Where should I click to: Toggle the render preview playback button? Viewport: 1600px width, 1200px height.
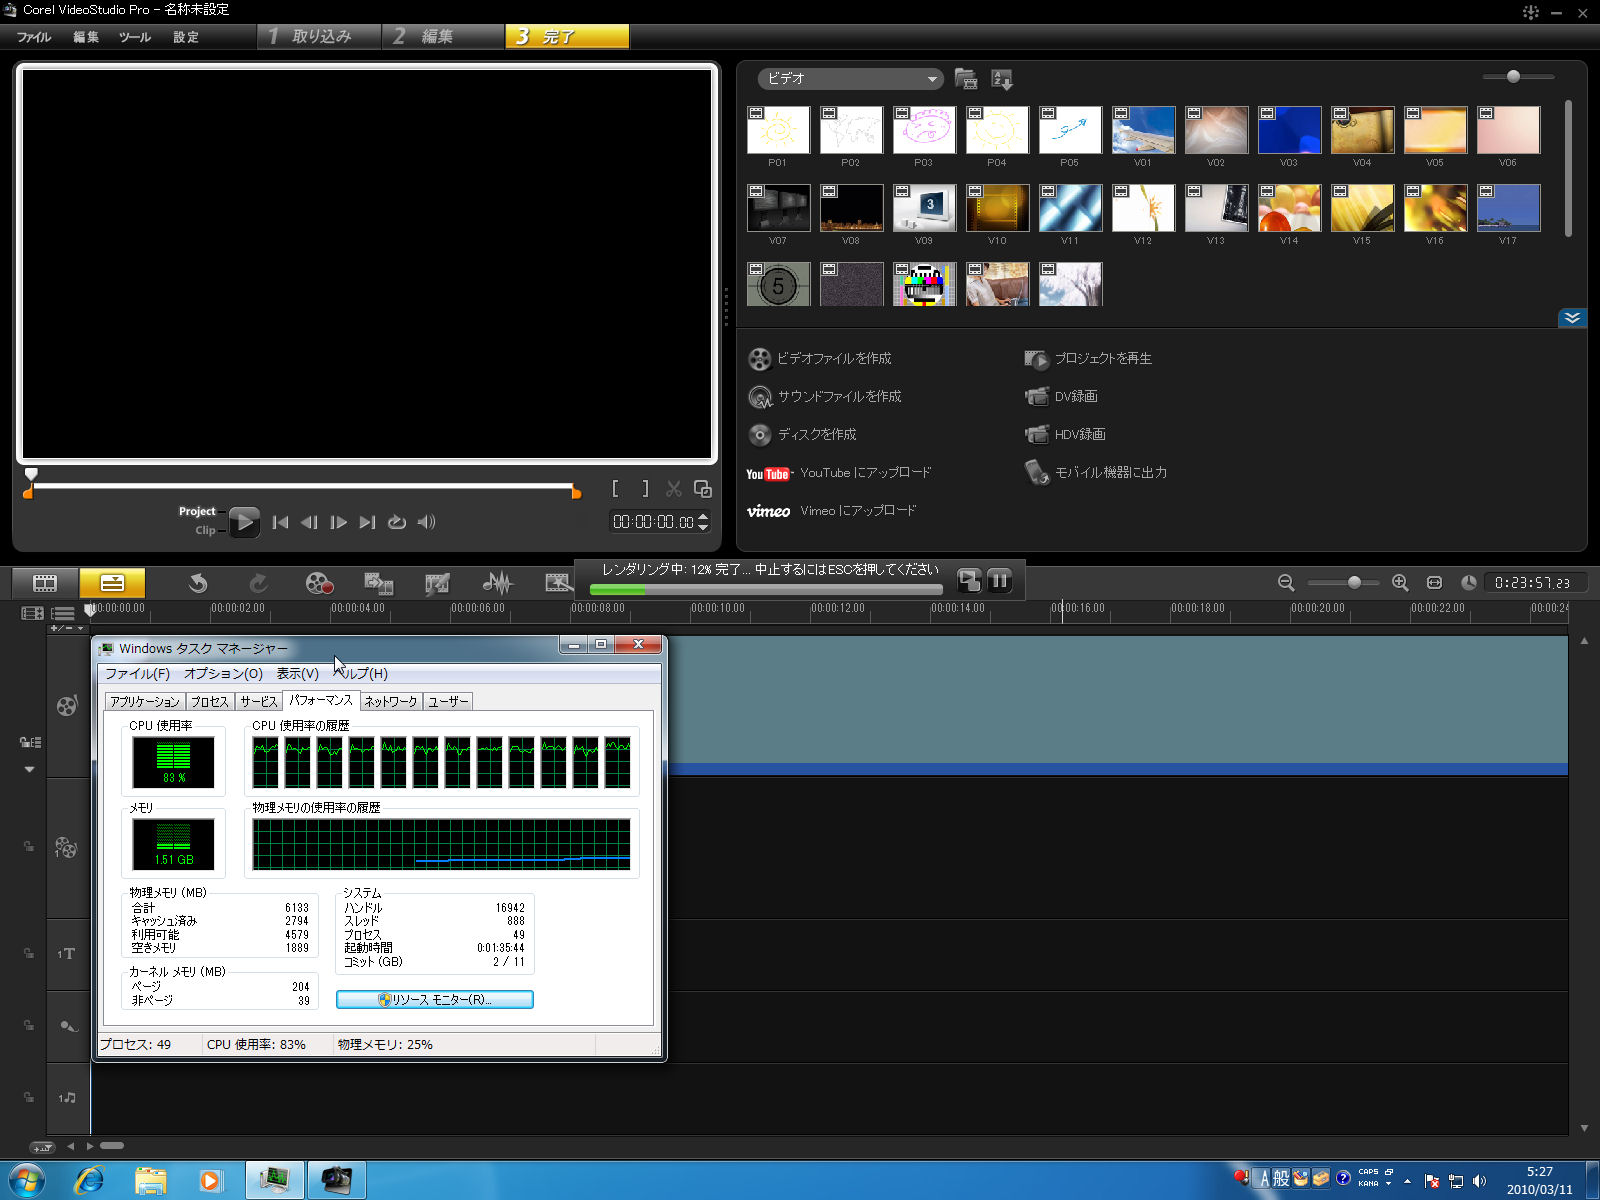coord(968,581)
